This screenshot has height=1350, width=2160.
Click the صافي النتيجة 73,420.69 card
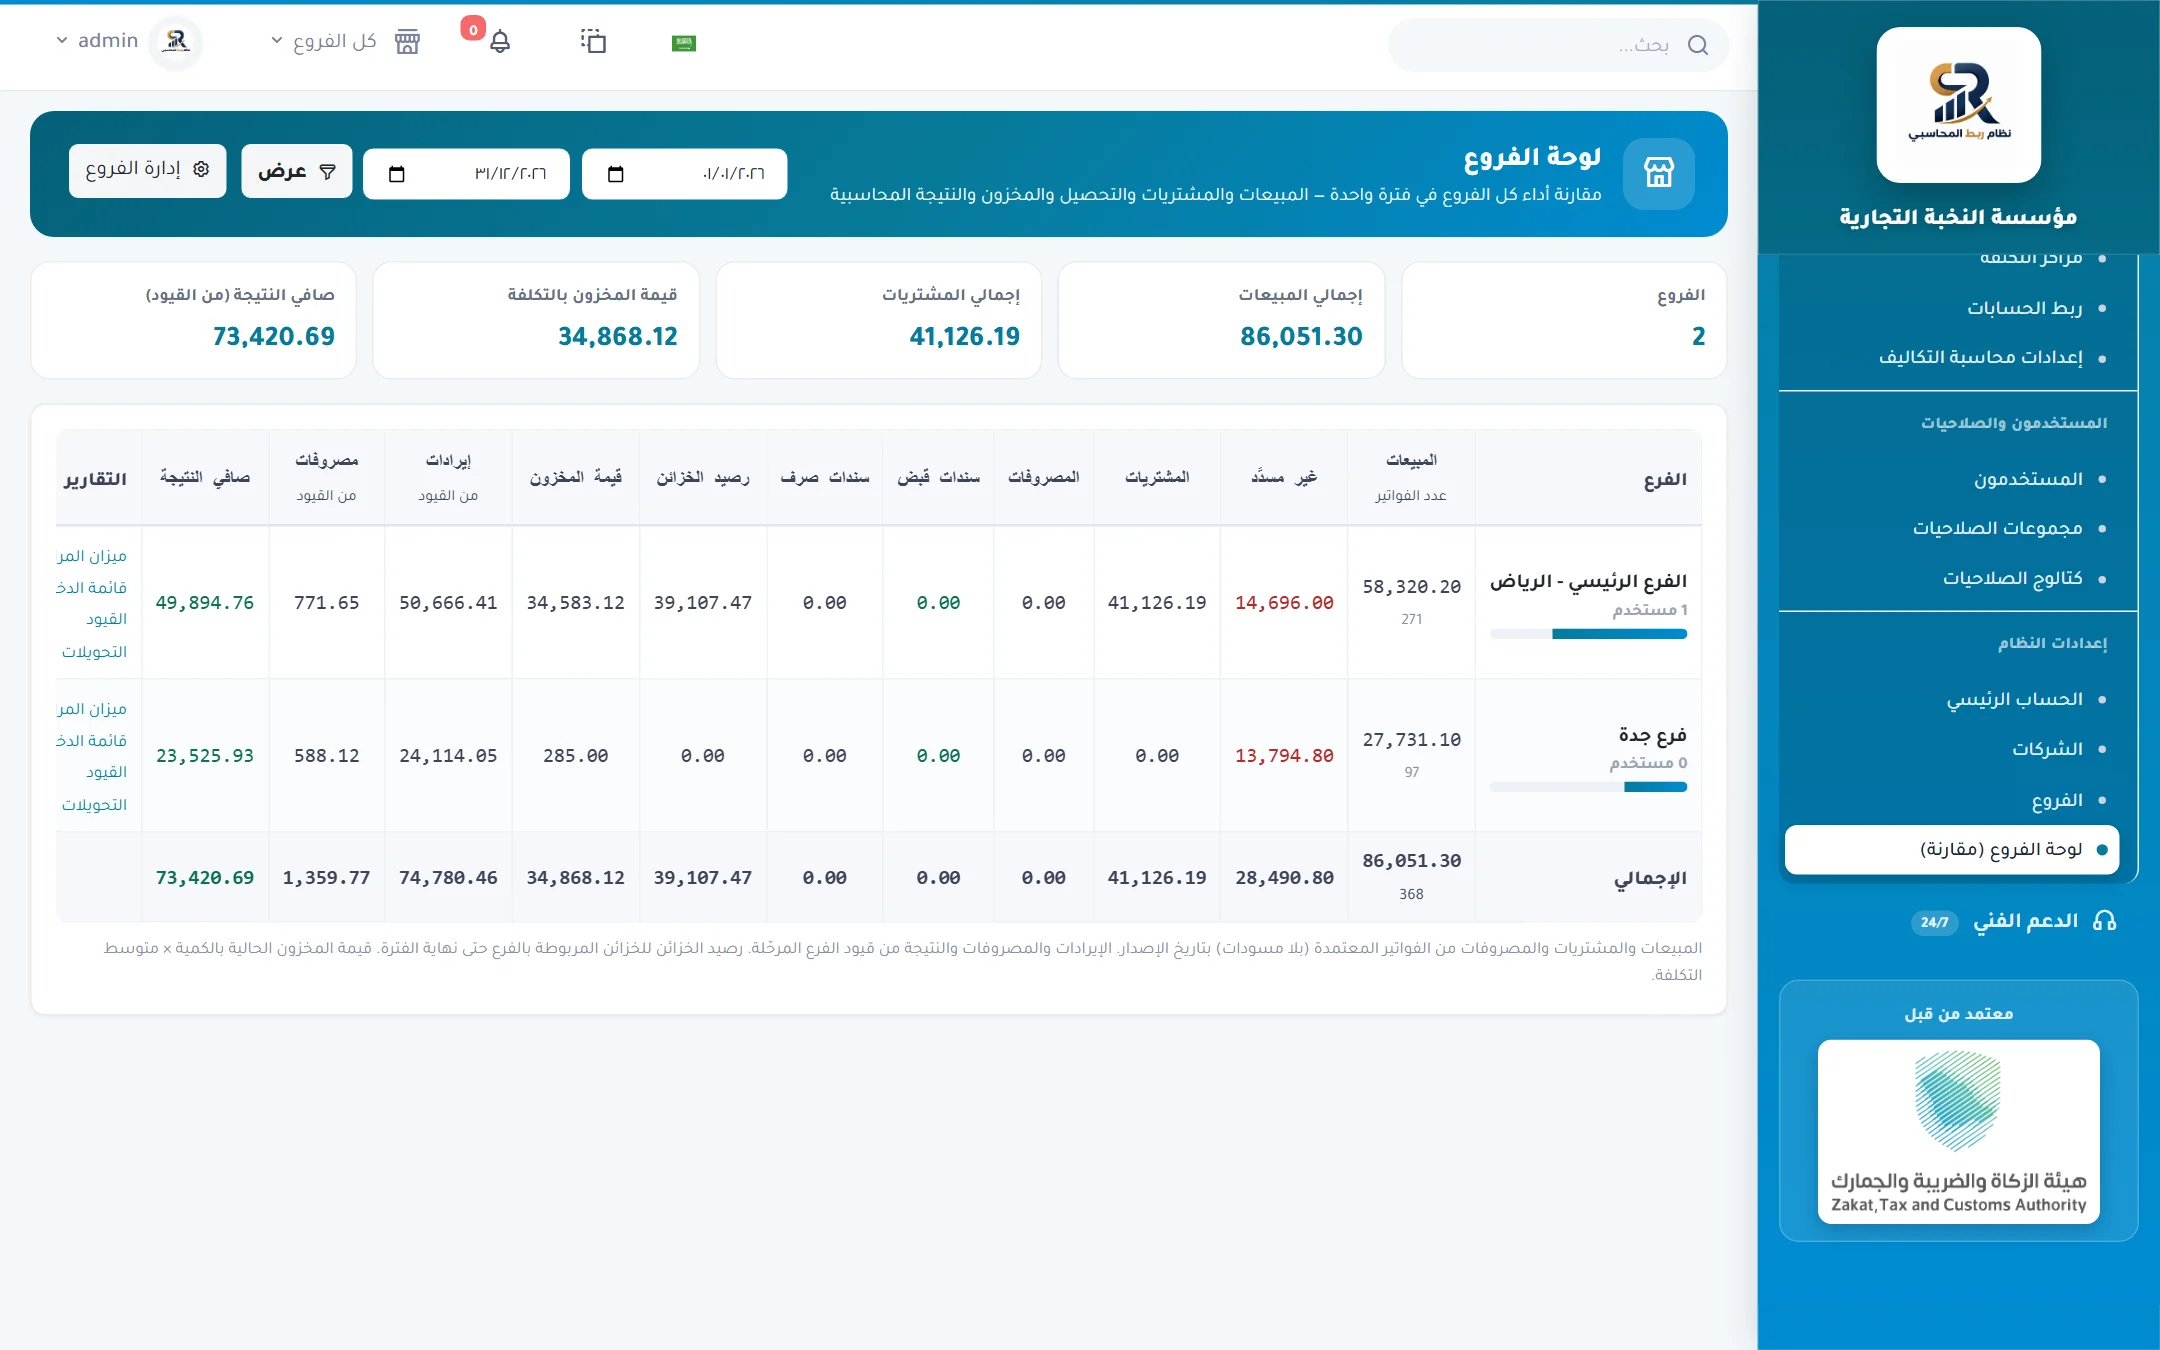pyautogui.click(x=194, y=320)
